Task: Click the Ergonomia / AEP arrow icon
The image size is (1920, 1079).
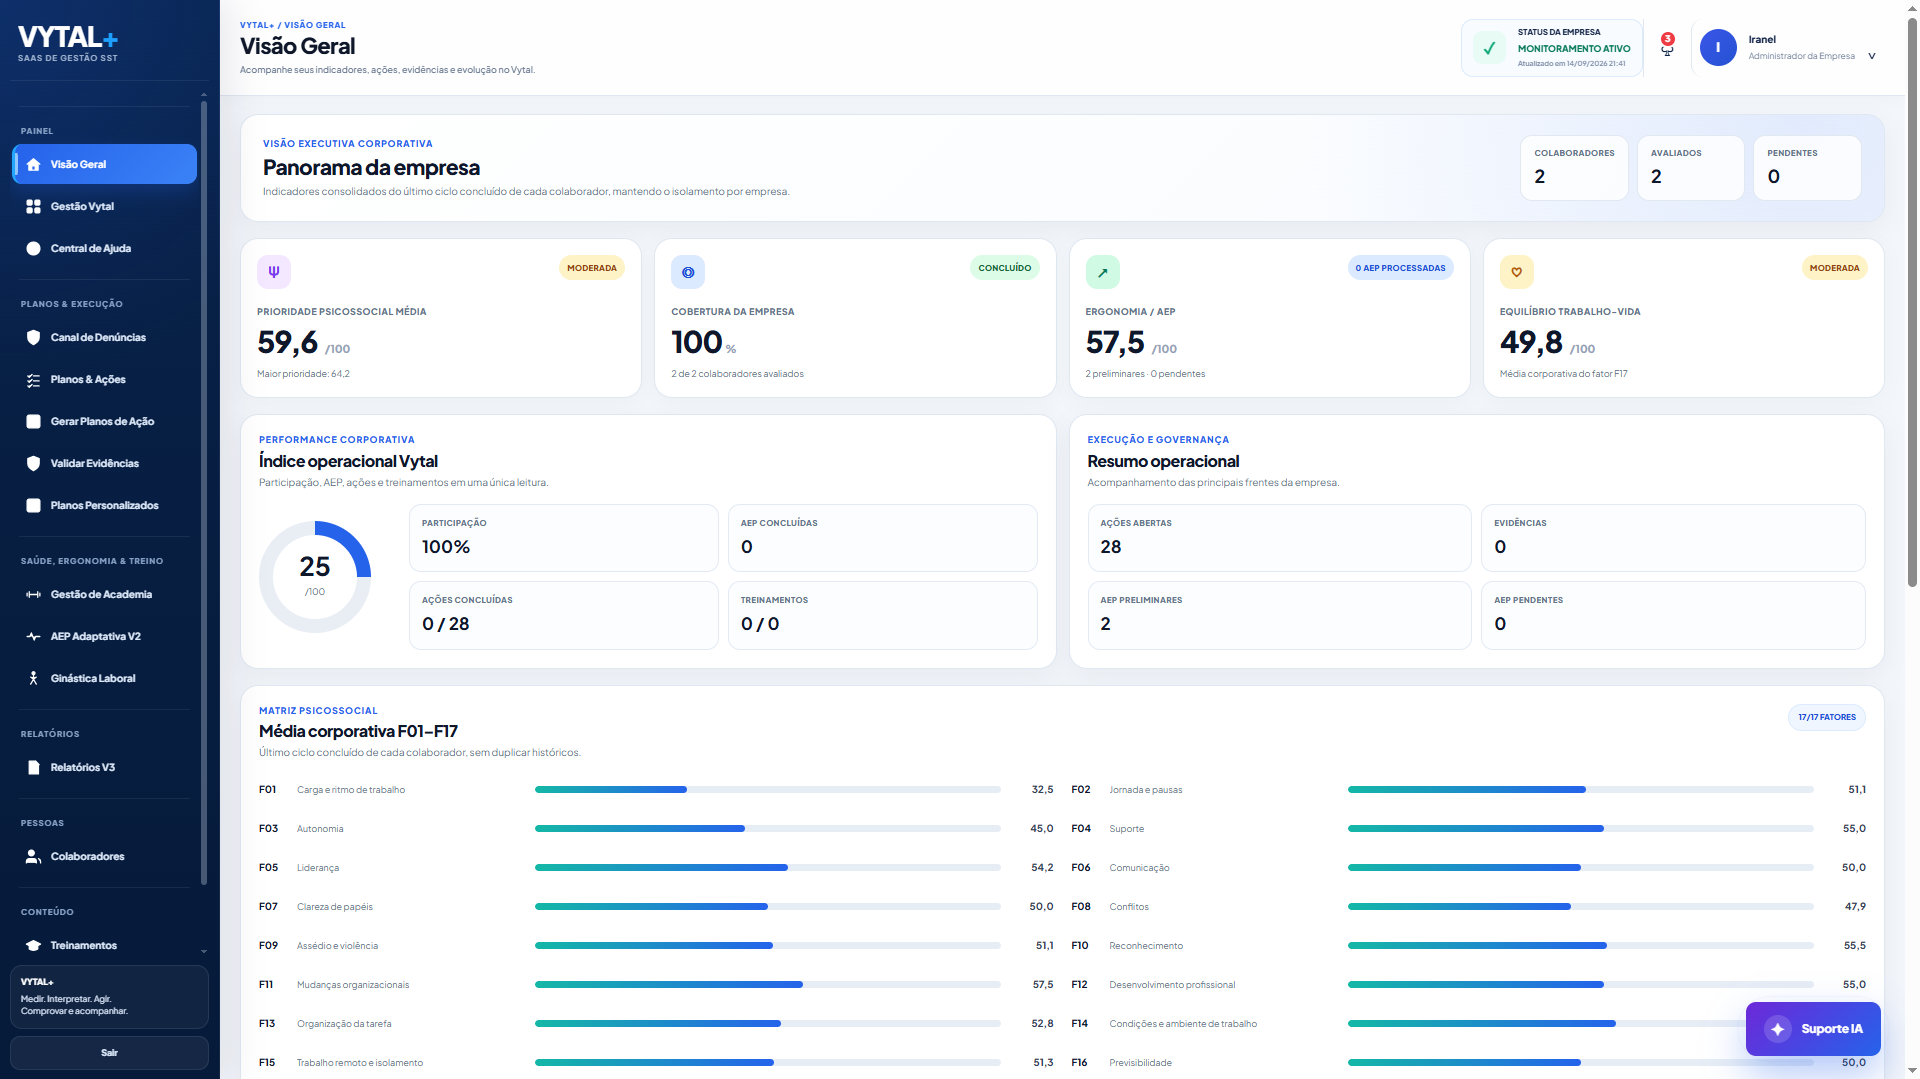Action: (1102, 272)
